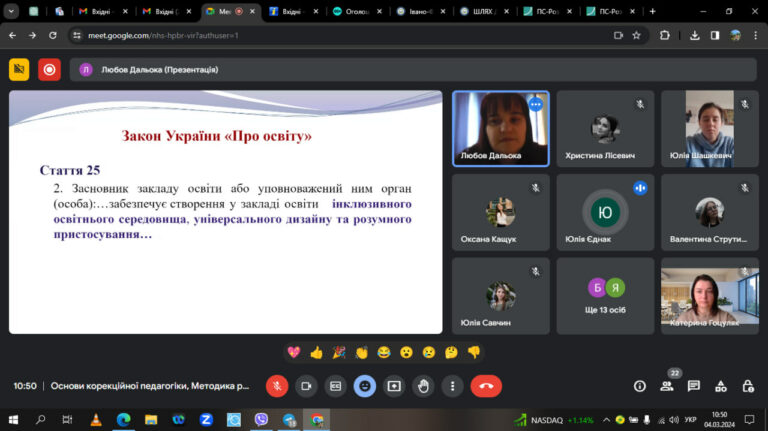The height and width of the screenshot is (431, 768).
Task: Open host controls lock icon
Action: 748,386
